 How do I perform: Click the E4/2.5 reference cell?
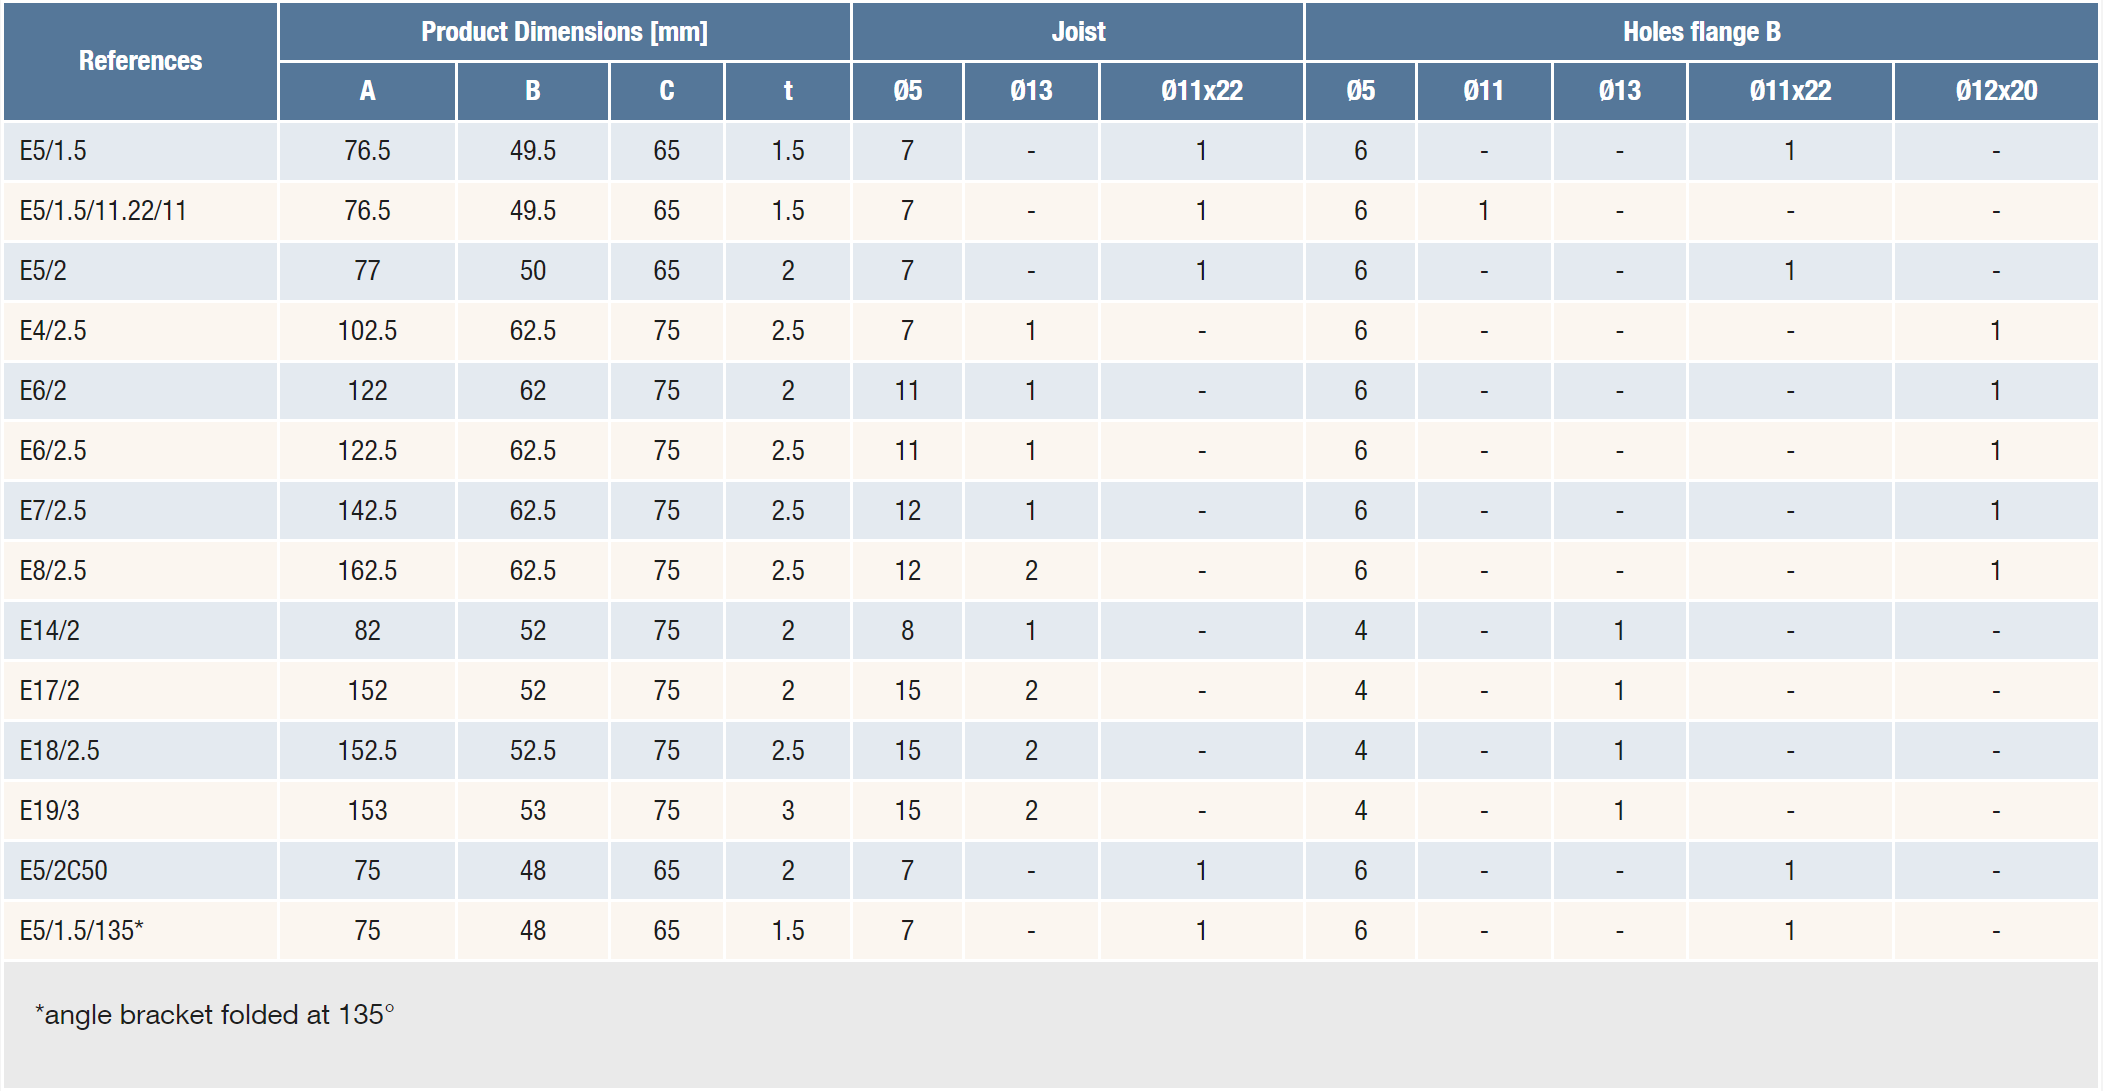click(x=53, y=331)
